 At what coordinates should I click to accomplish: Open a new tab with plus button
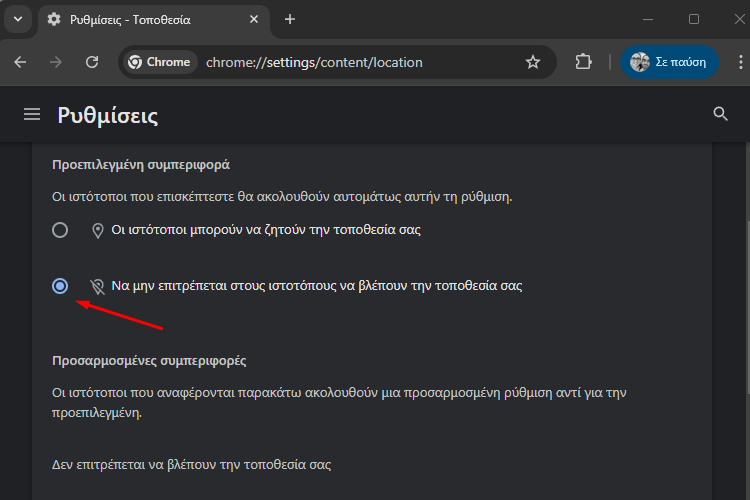pyautogui.click(x=290, y=19)
